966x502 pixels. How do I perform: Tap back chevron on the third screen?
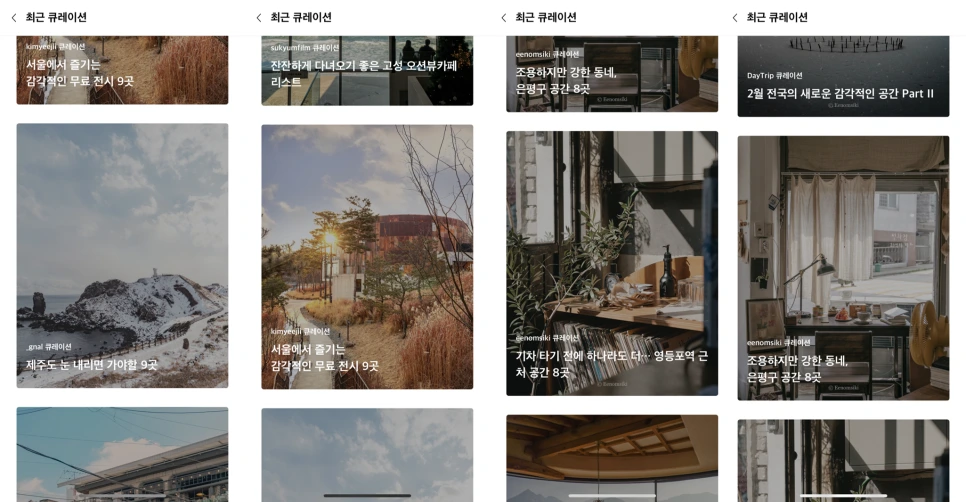(x=503, y=18)
